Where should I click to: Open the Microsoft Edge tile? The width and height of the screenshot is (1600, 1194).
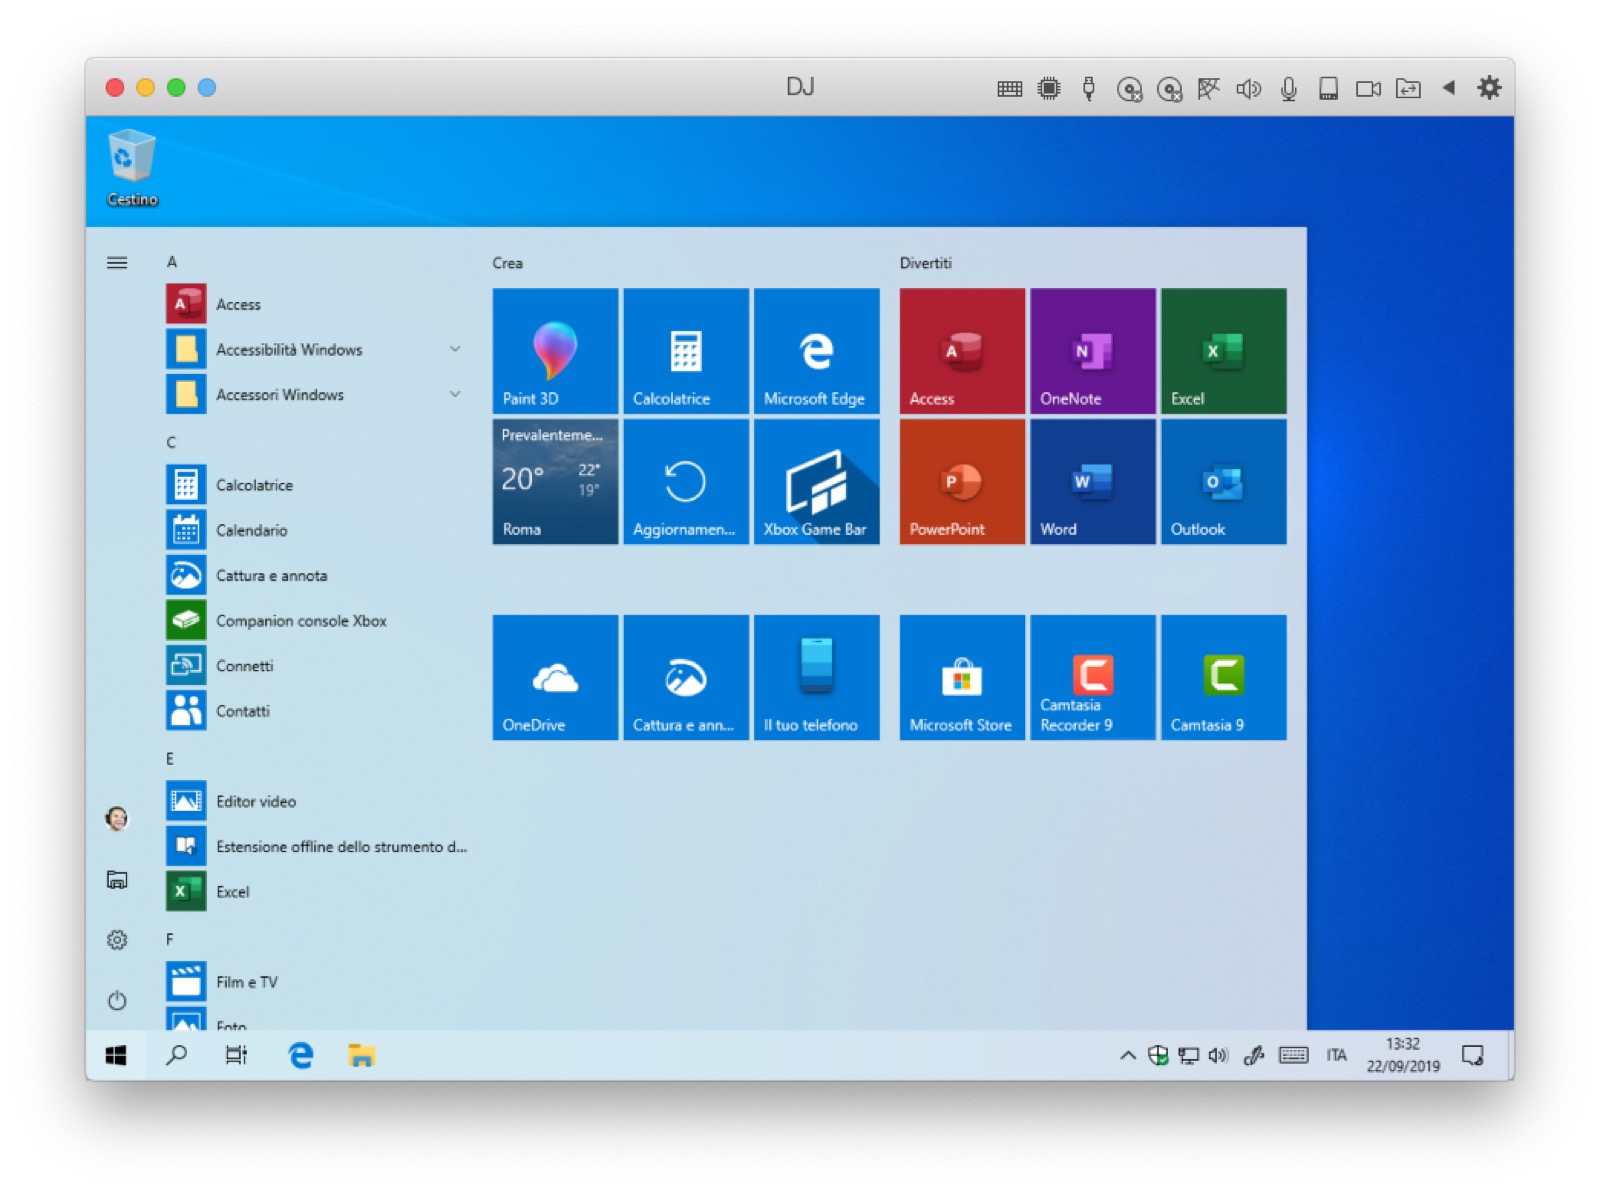tap(816, 351)
